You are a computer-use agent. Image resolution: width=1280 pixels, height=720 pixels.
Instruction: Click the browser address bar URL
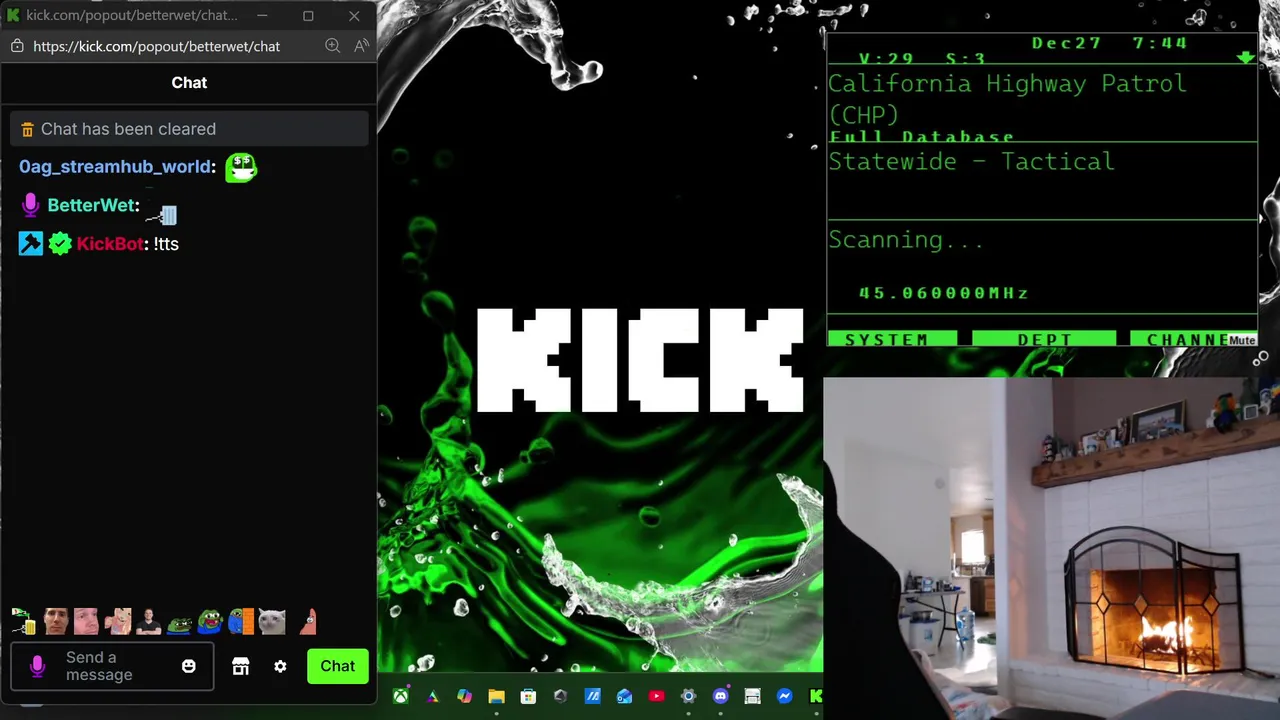(156, 46)
